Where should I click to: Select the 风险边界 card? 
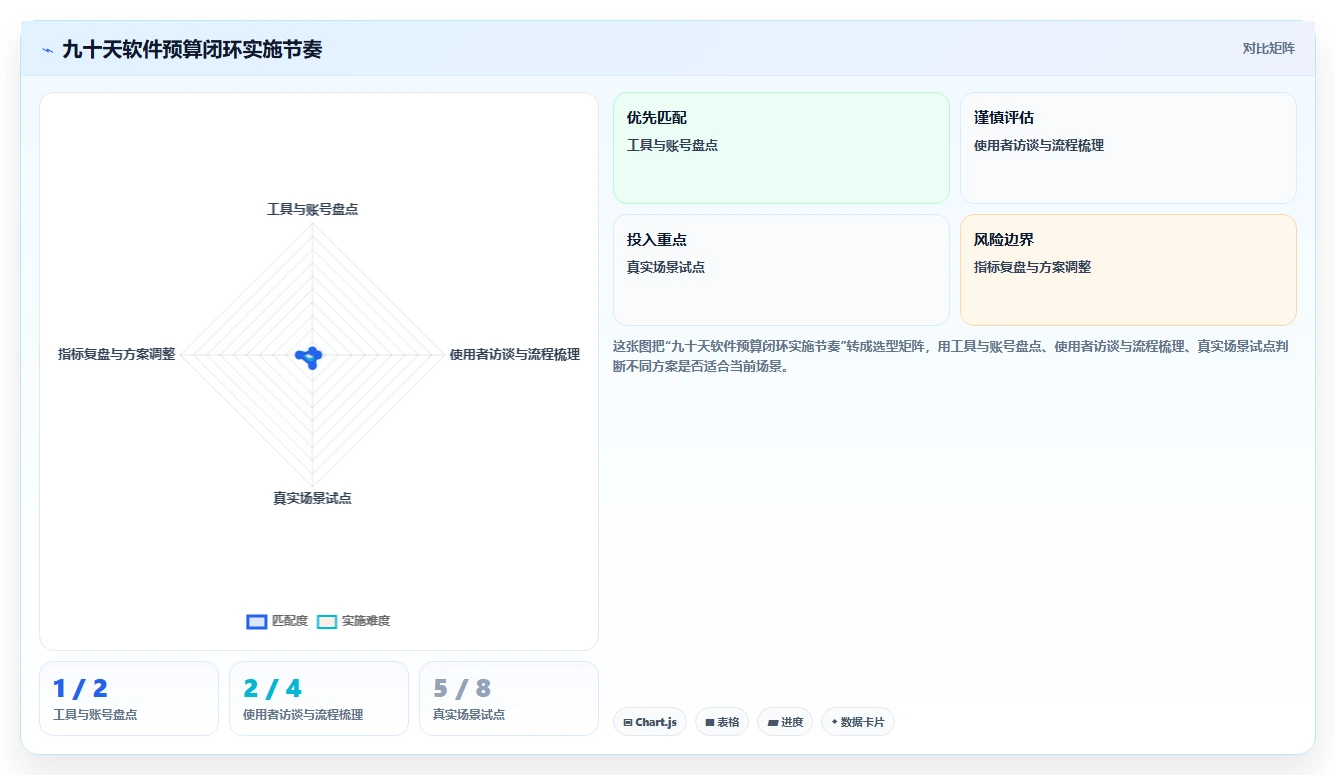(x=1128, y=270)
